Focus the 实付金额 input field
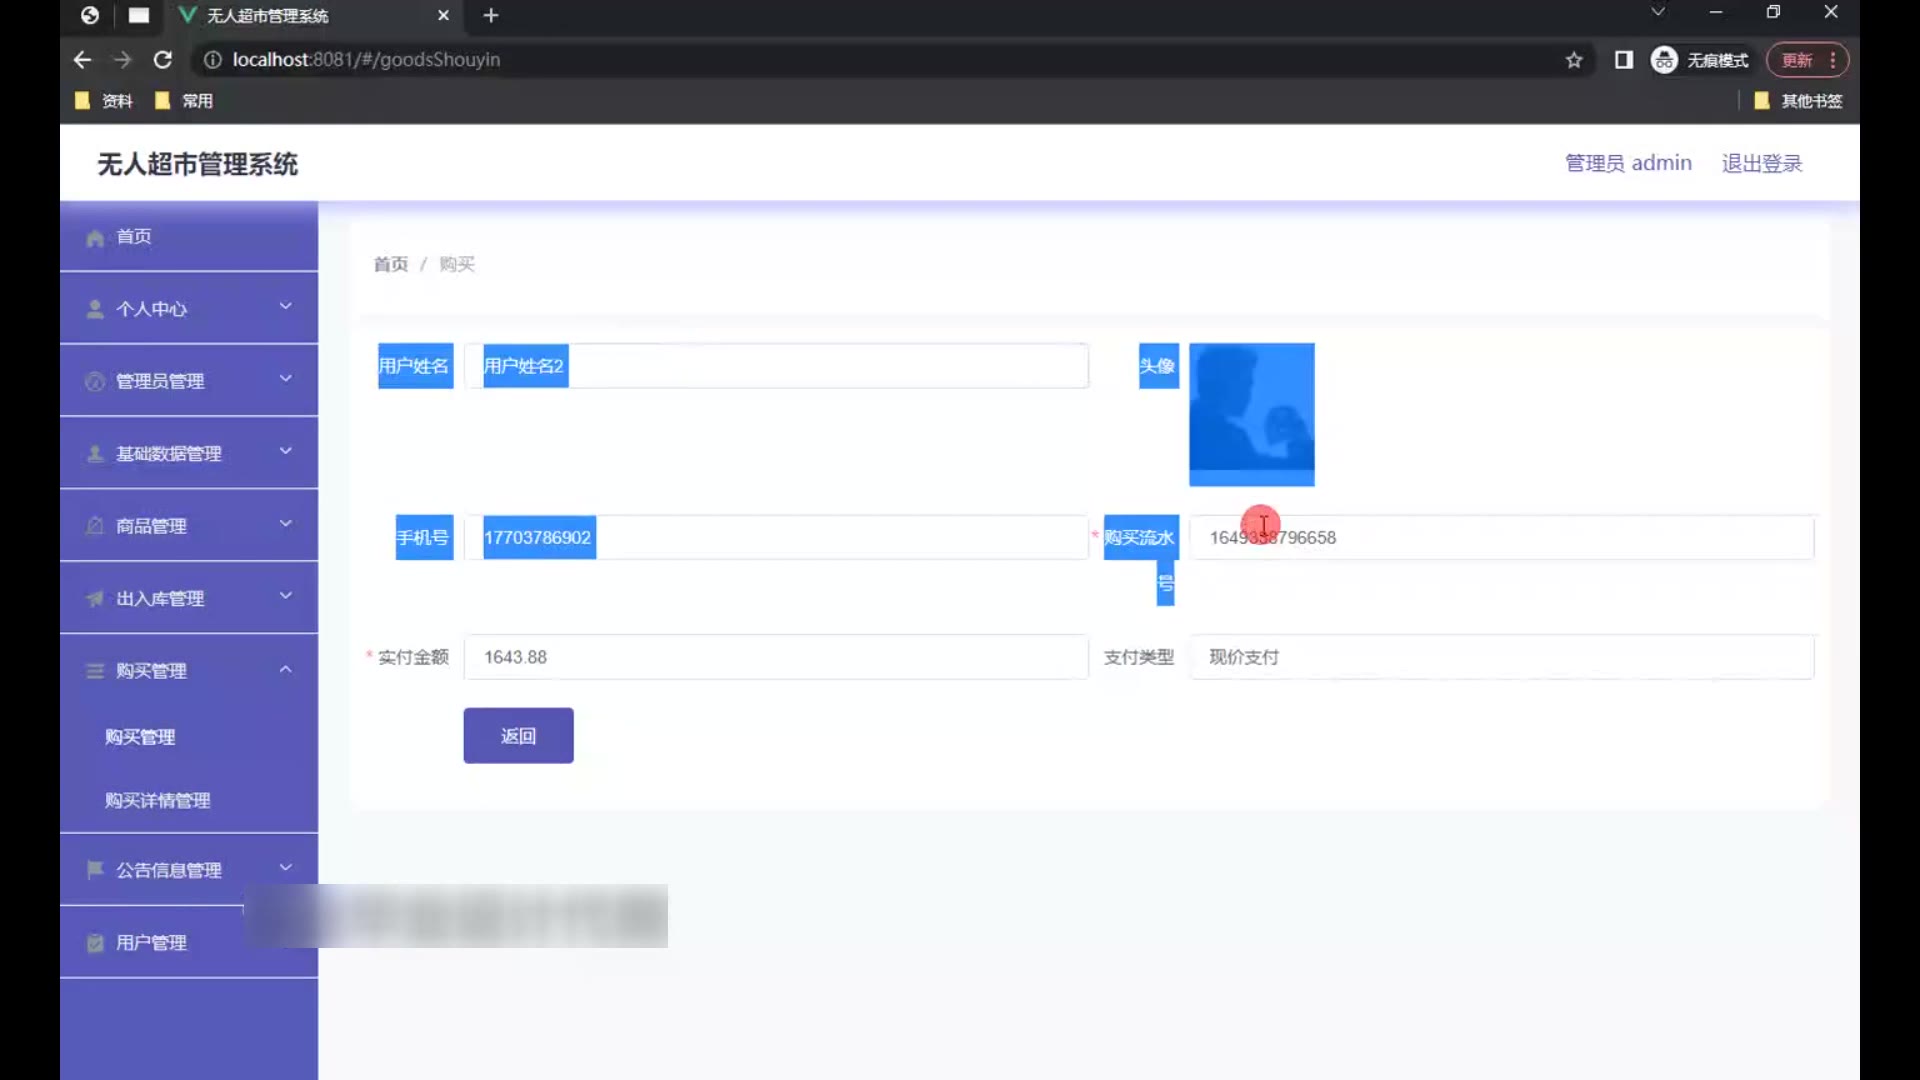The width and height of the screenshot is (1920, 1080). (775, 657)
